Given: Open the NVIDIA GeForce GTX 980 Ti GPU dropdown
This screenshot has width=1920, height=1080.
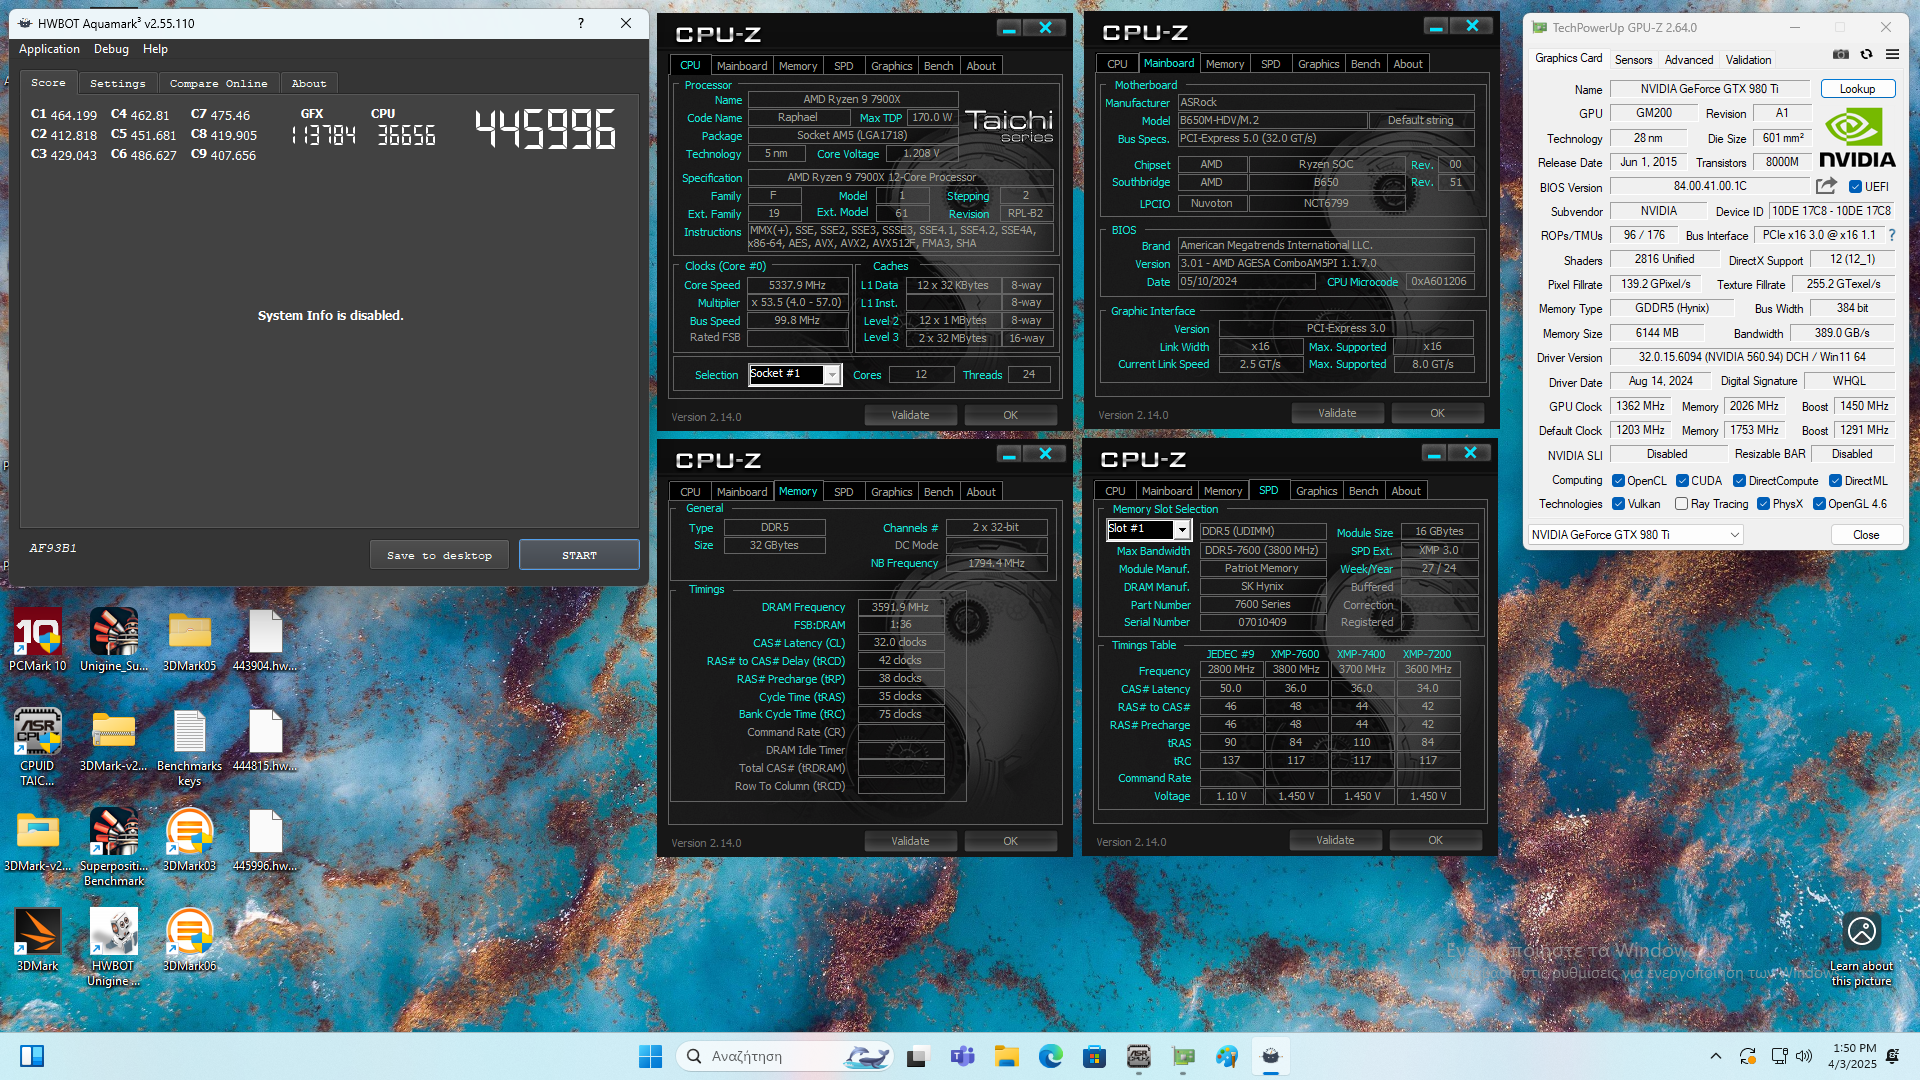Looking at the screenshot, I should tap(1636, 535).
